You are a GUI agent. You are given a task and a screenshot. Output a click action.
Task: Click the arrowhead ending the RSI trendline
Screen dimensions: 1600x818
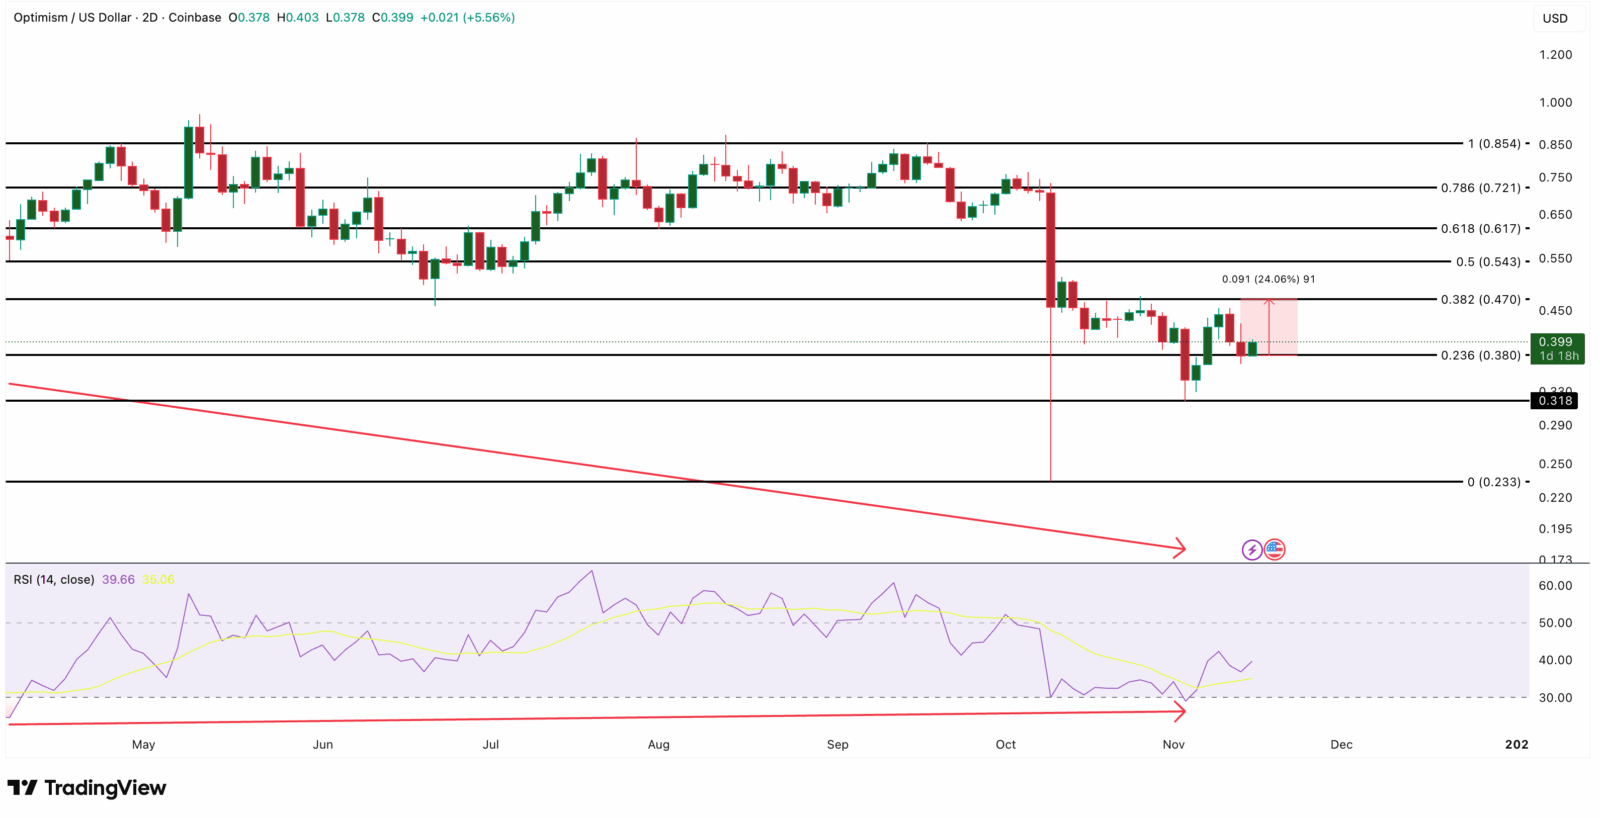pyautogui.click(x=1180, y=712)
